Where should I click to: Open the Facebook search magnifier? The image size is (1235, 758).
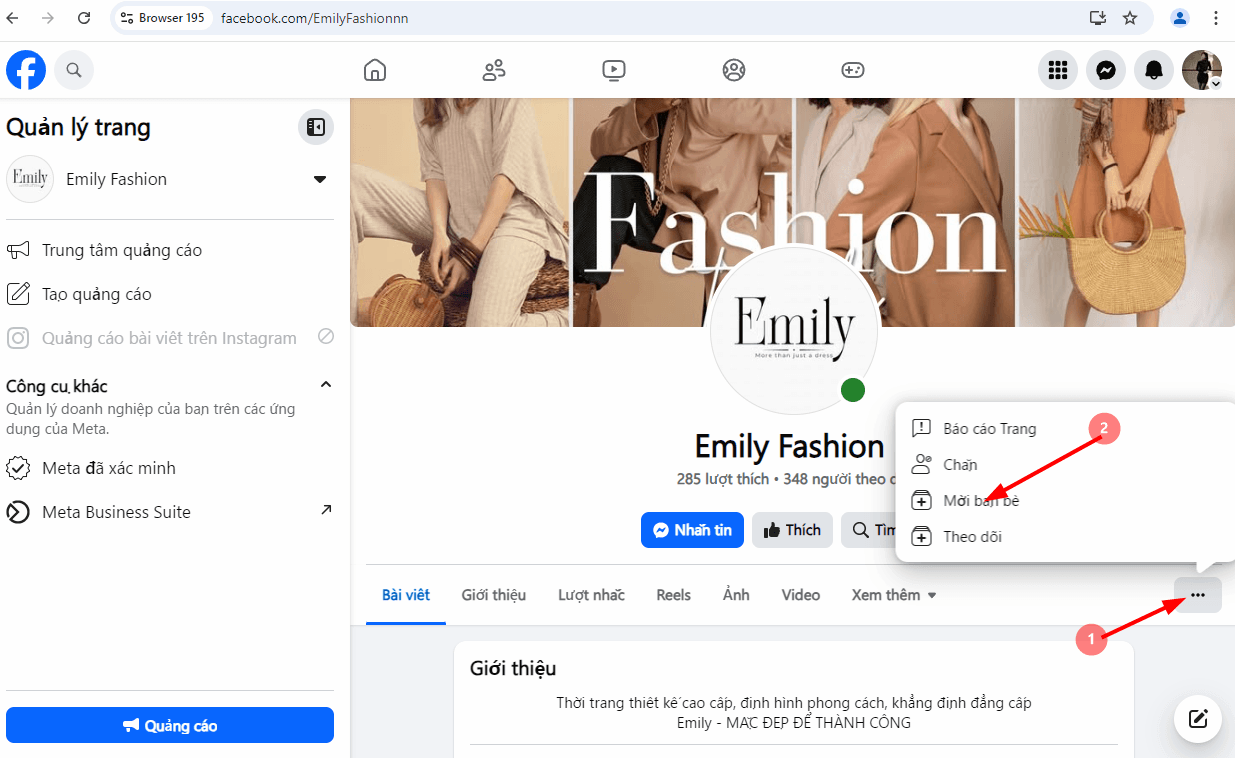[x=74, y=70]
